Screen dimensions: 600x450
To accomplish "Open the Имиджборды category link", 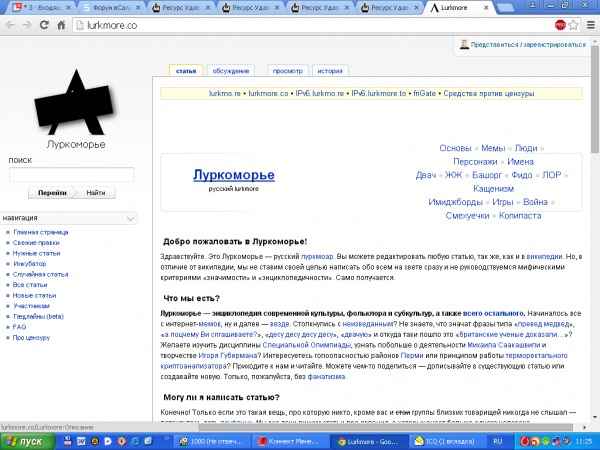I will (455, 202).
